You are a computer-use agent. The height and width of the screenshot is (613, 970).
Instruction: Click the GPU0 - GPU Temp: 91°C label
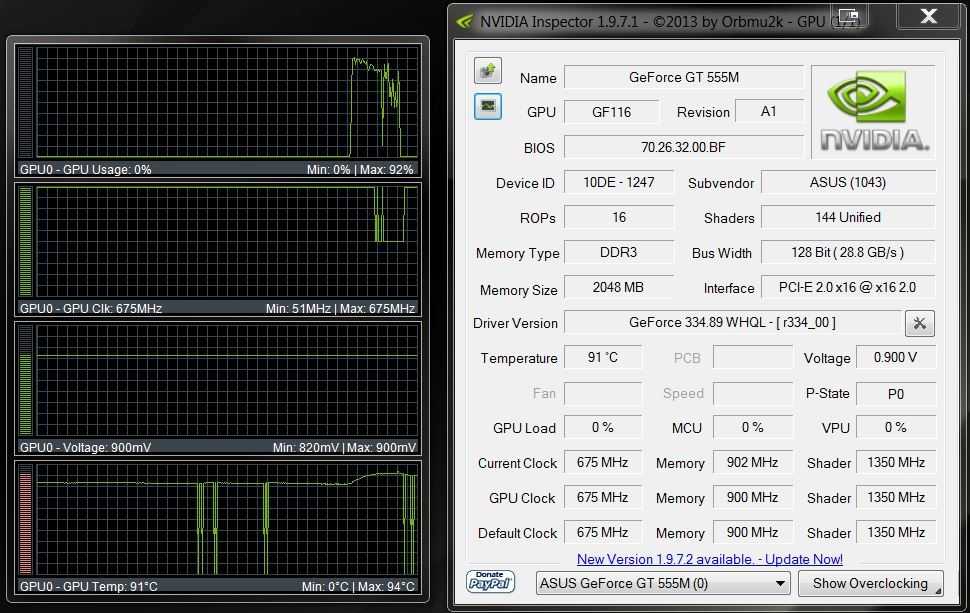88,586
